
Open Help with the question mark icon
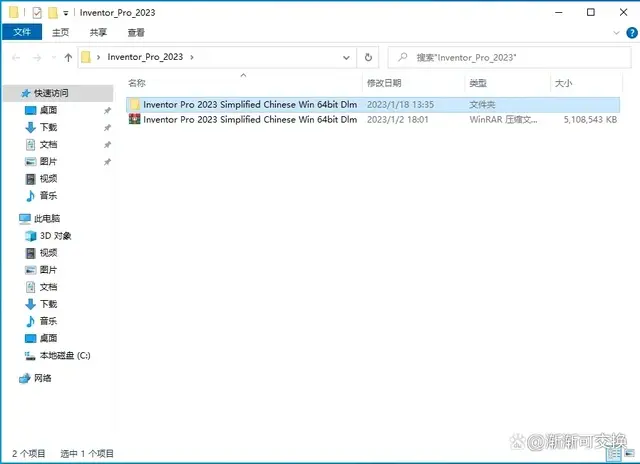tap(632, 33)
